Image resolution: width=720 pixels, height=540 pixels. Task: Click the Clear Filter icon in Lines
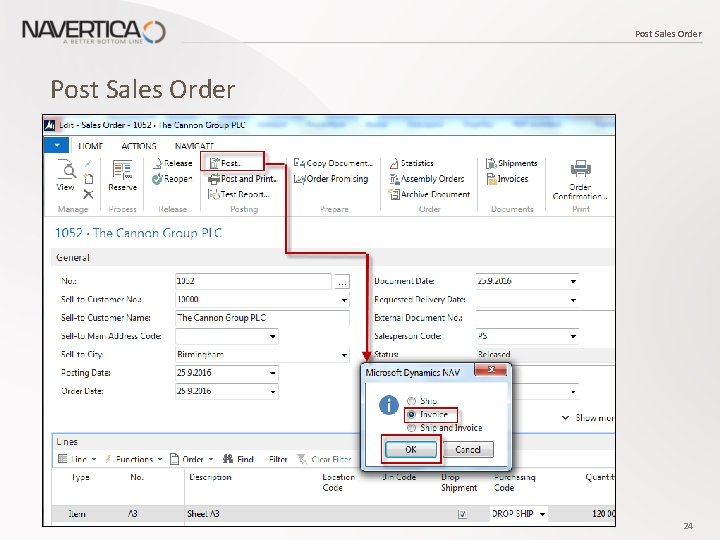(x=302, y=459)
